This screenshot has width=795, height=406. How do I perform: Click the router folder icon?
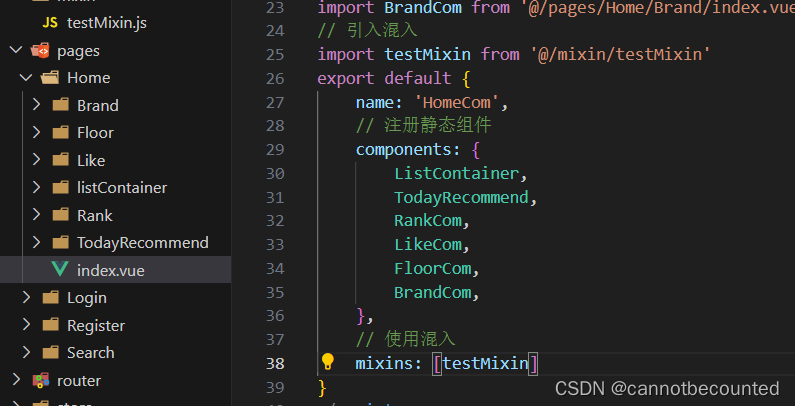click(40, 380)
